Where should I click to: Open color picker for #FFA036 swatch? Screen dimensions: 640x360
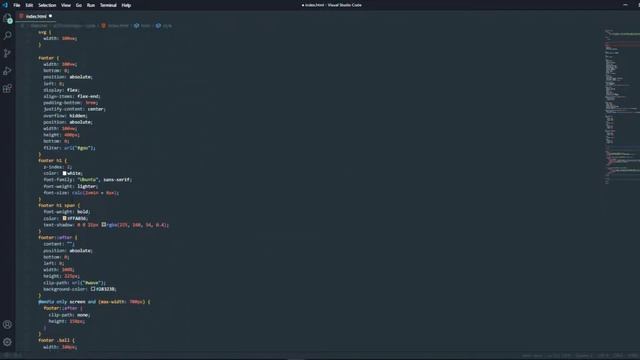coord(64,218)
